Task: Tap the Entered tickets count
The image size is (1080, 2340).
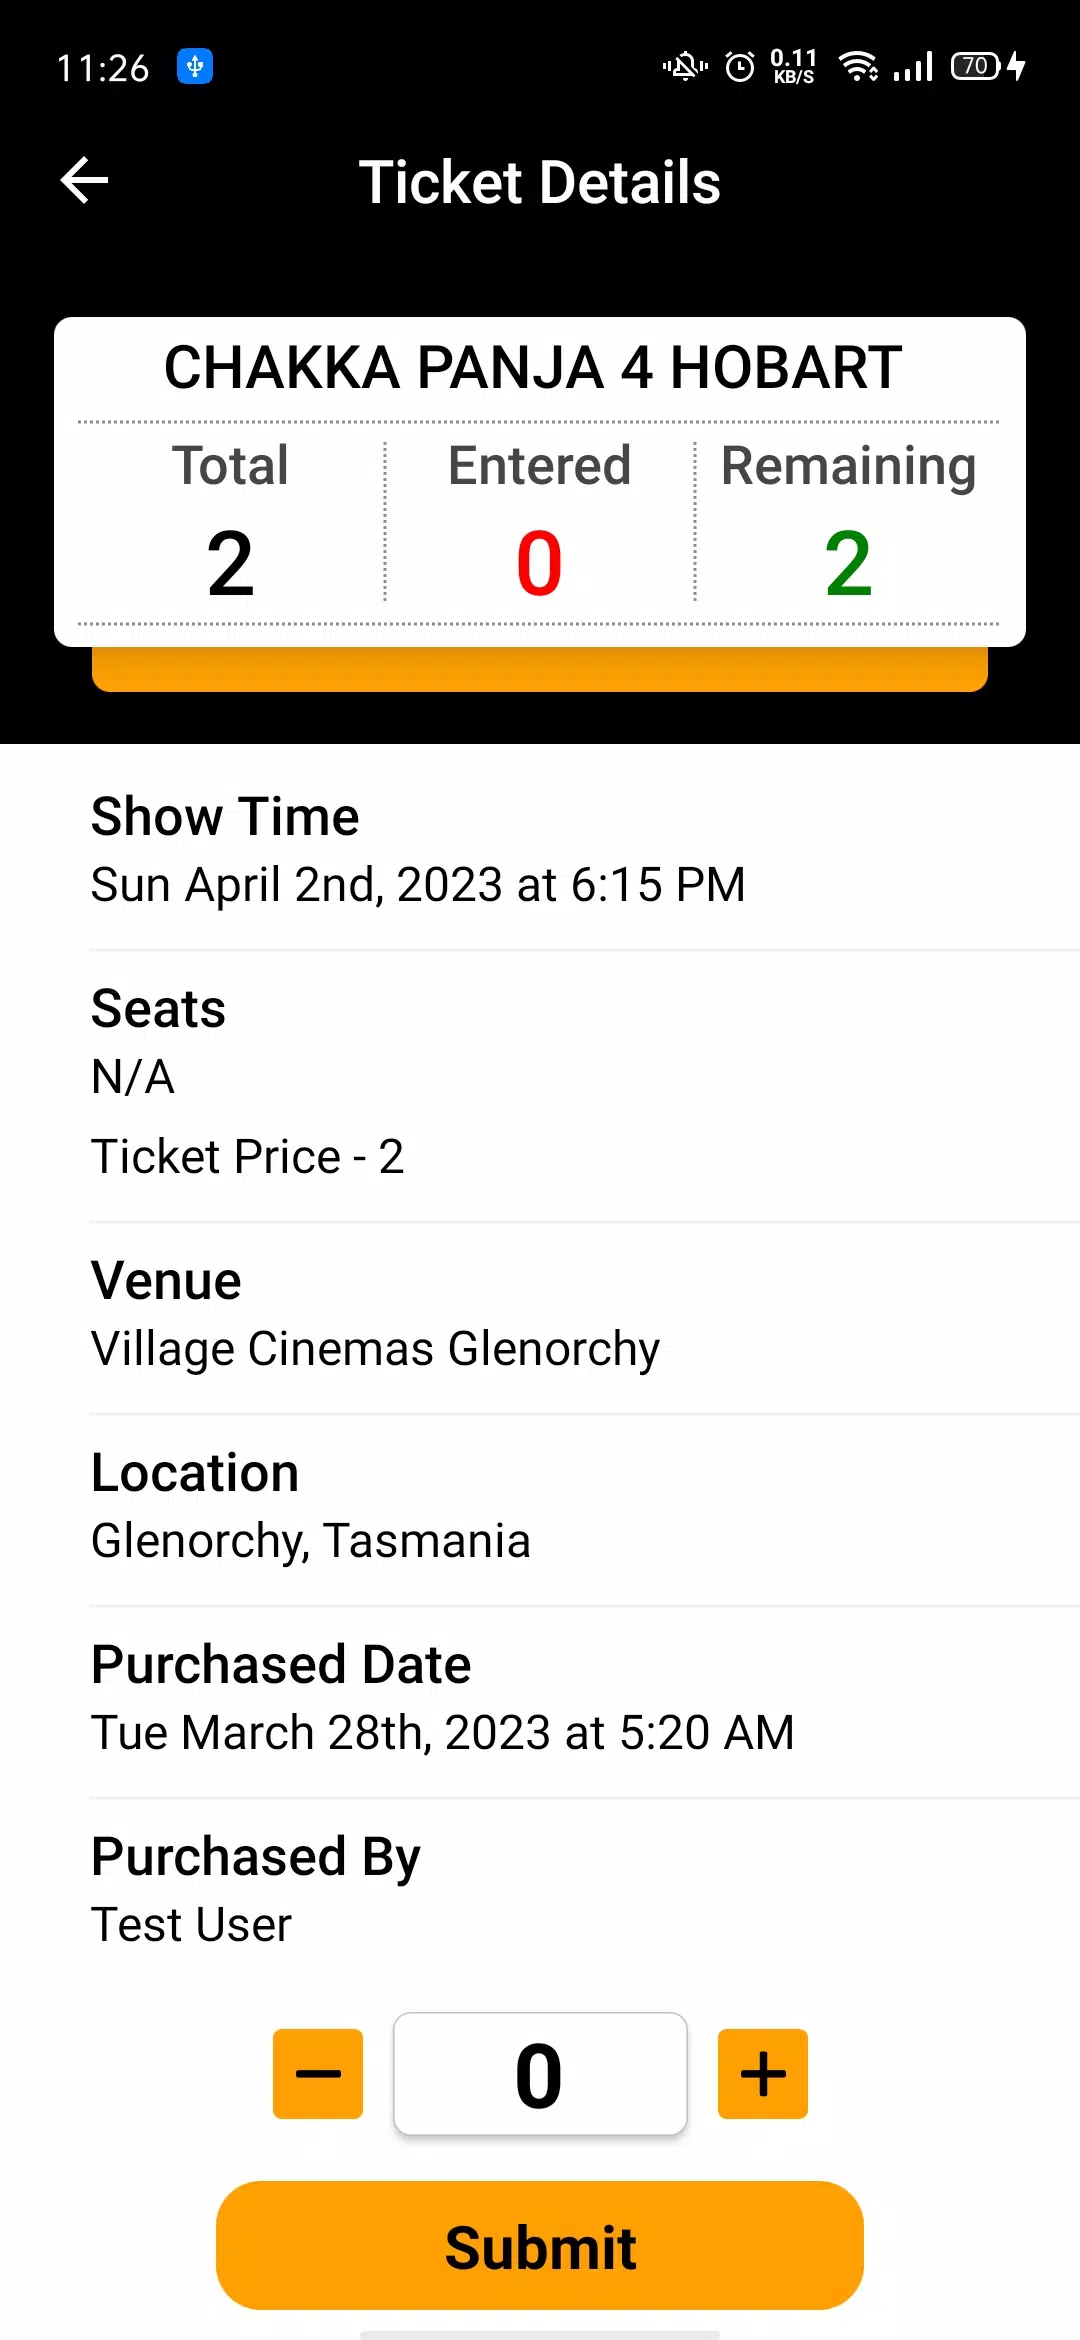Action: (539, 564)
